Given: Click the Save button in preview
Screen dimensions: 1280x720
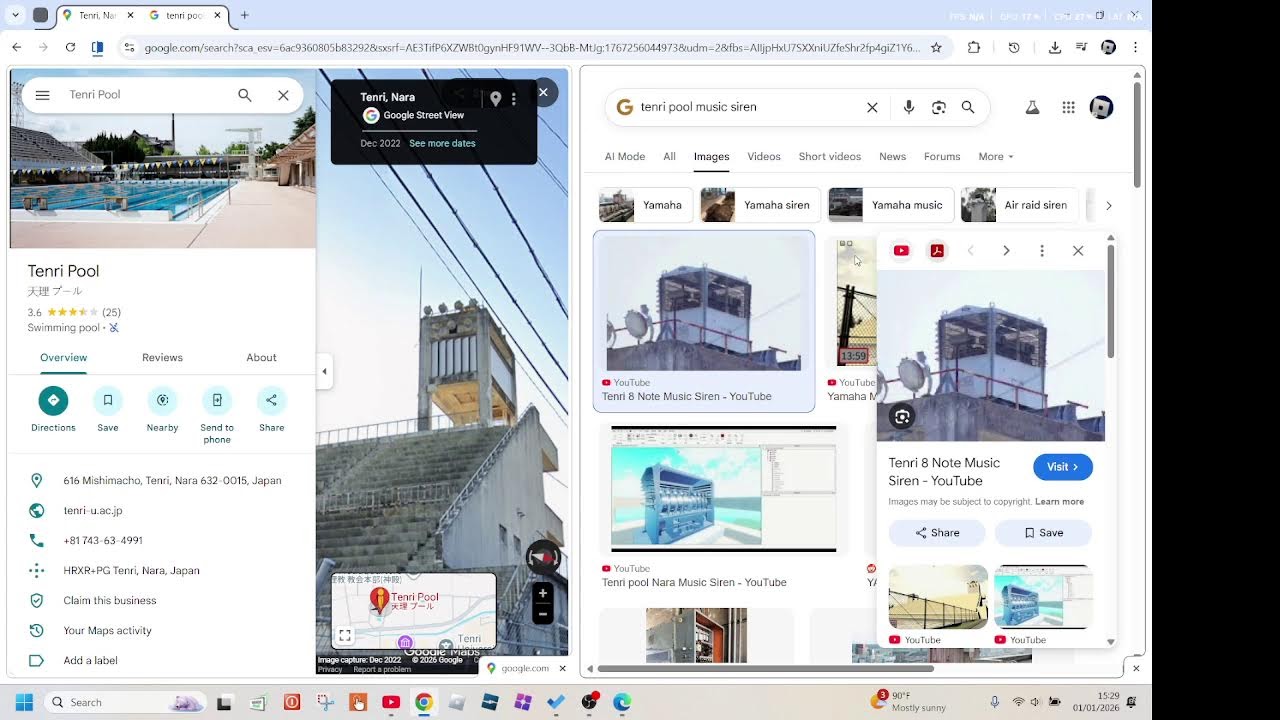Looking at the screenshot, I should [x=1043, y=533].
